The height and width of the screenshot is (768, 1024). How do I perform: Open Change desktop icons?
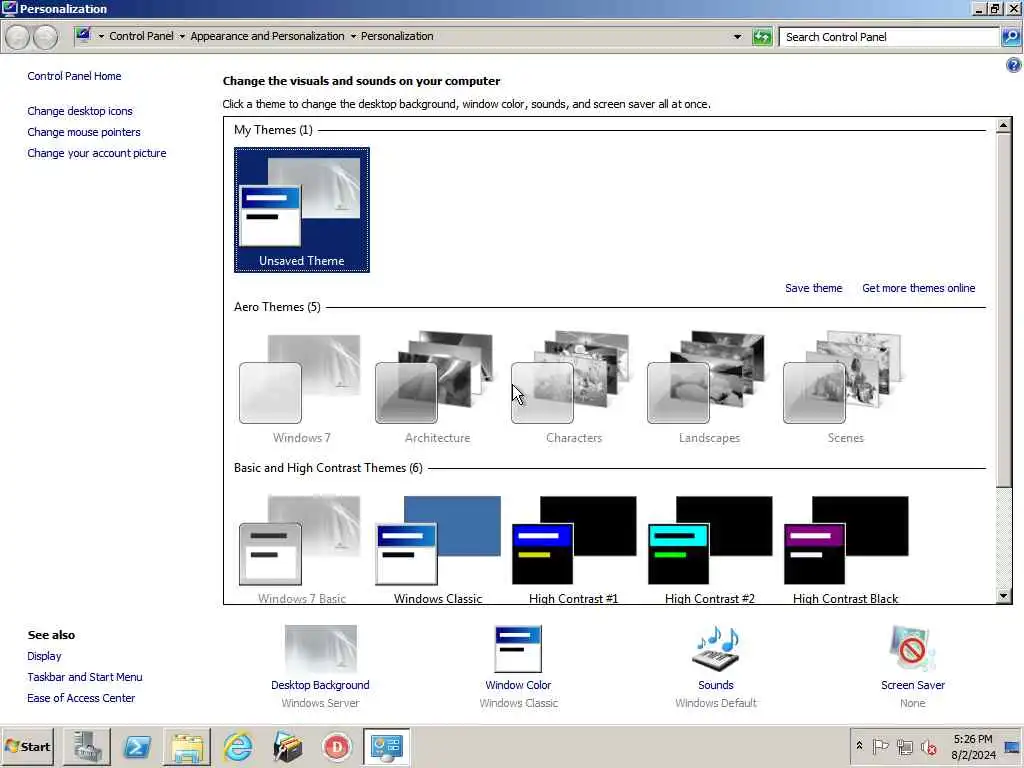click(80, 111)
